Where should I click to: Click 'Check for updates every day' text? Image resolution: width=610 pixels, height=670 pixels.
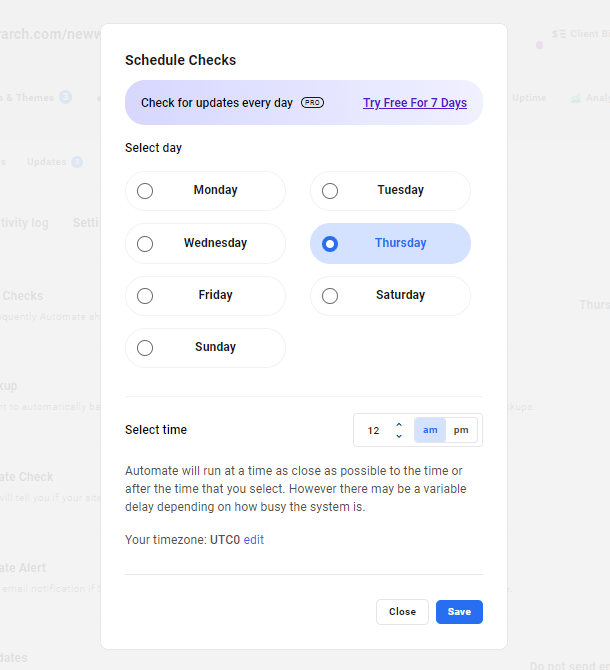(x=217, y=103)
